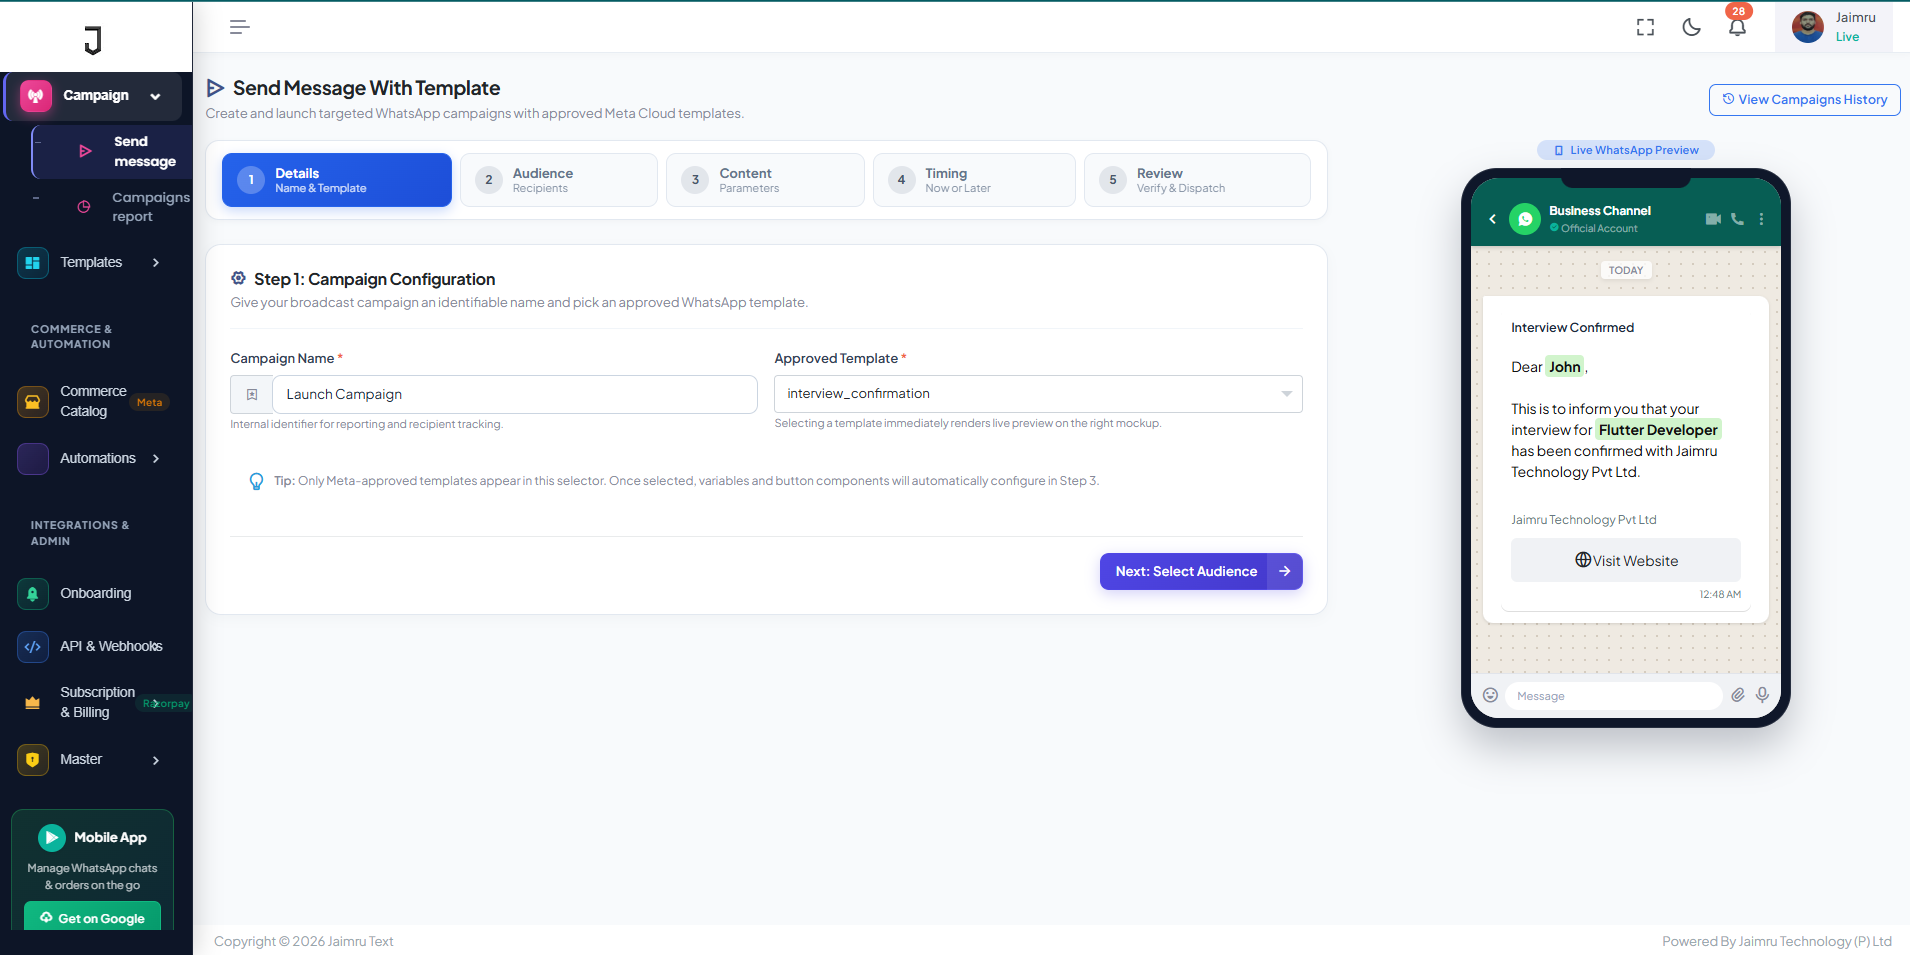Open the phone preview three-dot menu

coord(1761,219)
